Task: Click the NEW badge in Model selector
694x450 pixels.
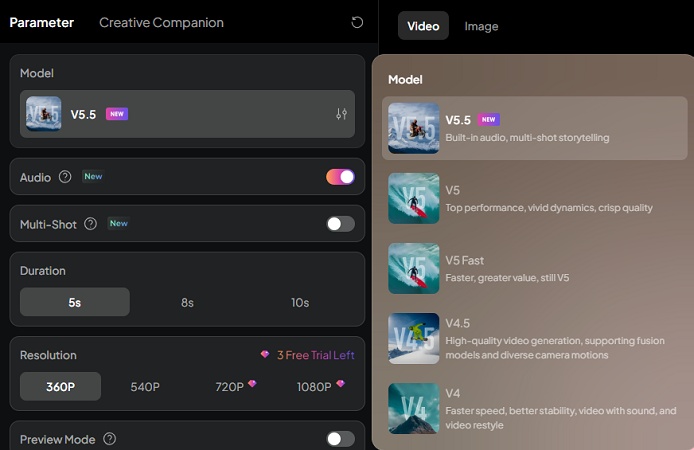Action: tap(117, 114)
